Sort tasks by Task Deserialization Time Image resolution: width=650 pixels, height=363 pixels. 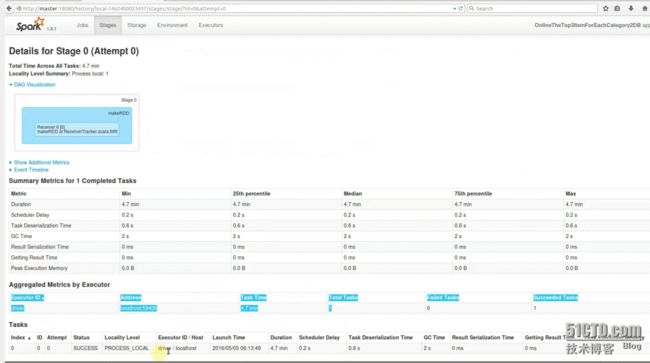point(381,338)
